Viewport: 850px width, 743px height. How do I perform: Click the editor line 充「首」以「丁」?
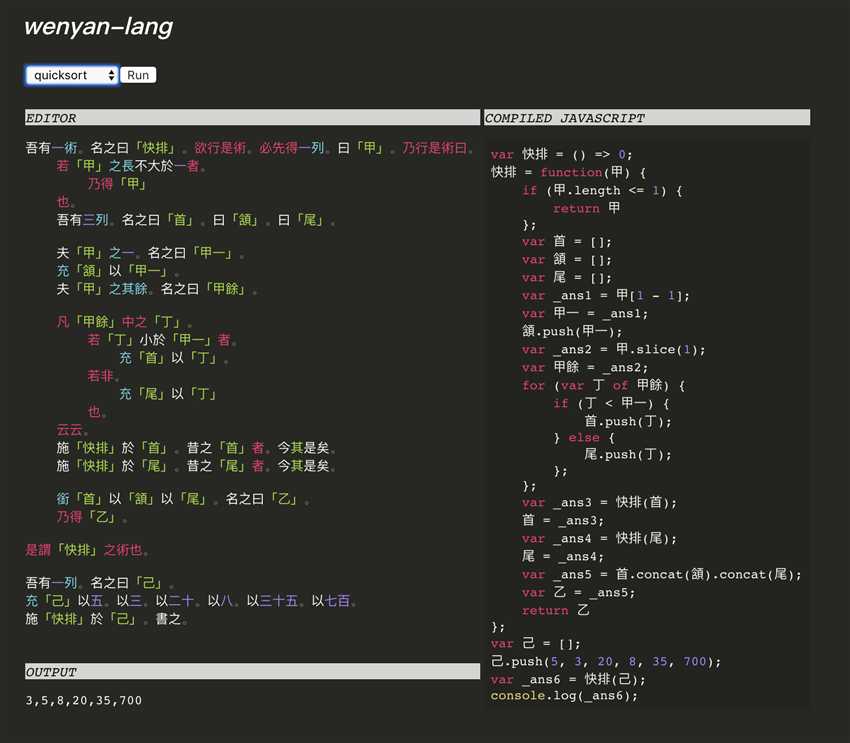(x=173, y=358)
